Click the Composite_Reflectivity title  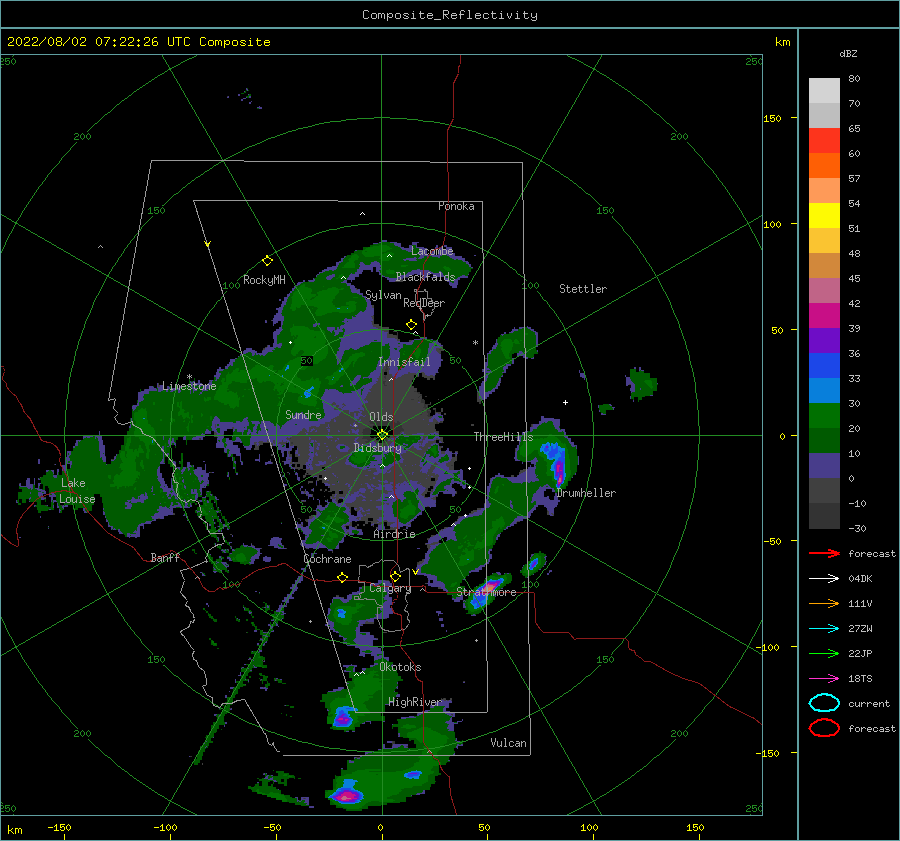[x=450, y=15]
